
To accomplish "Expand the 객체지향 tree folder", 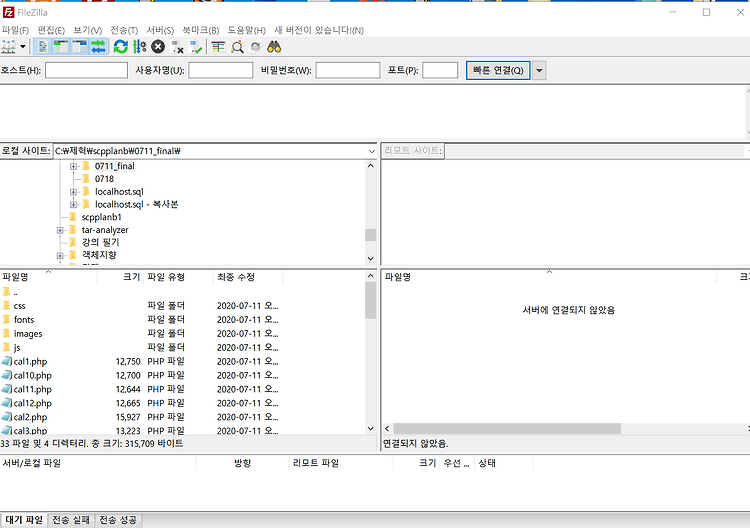I will pos(60,256).
